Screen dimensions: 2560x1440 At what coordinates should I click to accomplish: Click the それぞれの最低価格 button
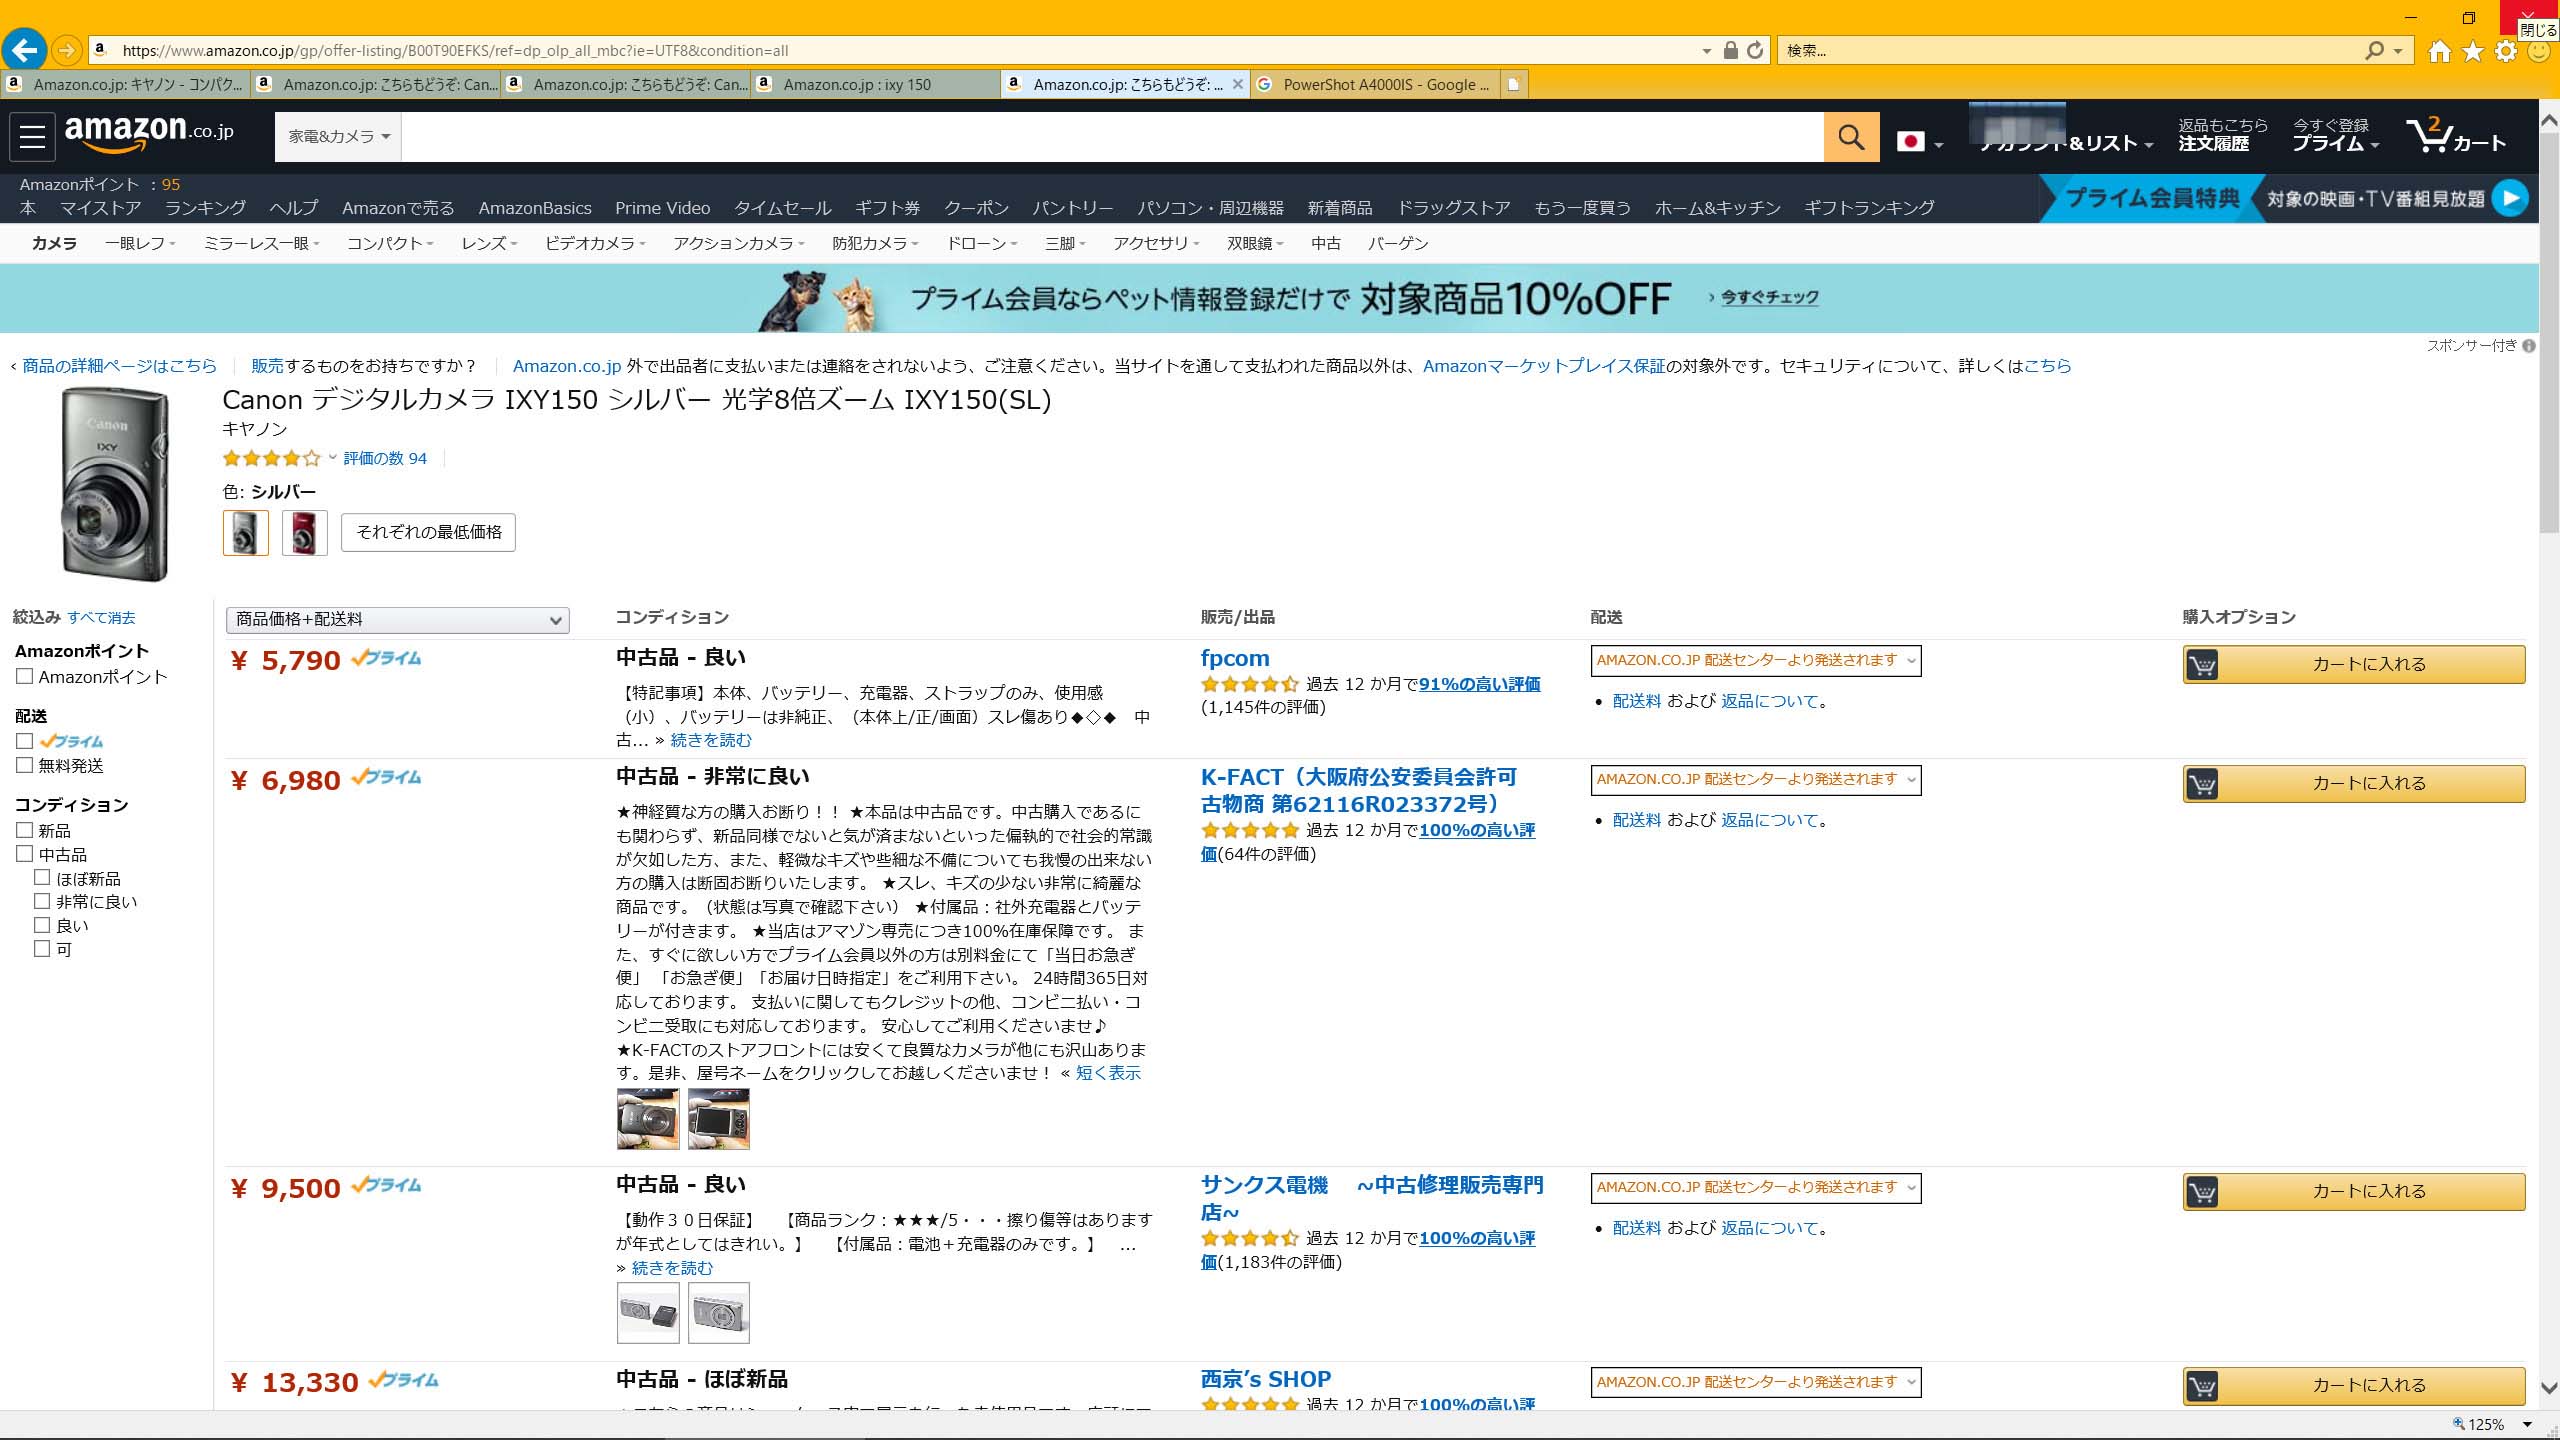point(429,532)
